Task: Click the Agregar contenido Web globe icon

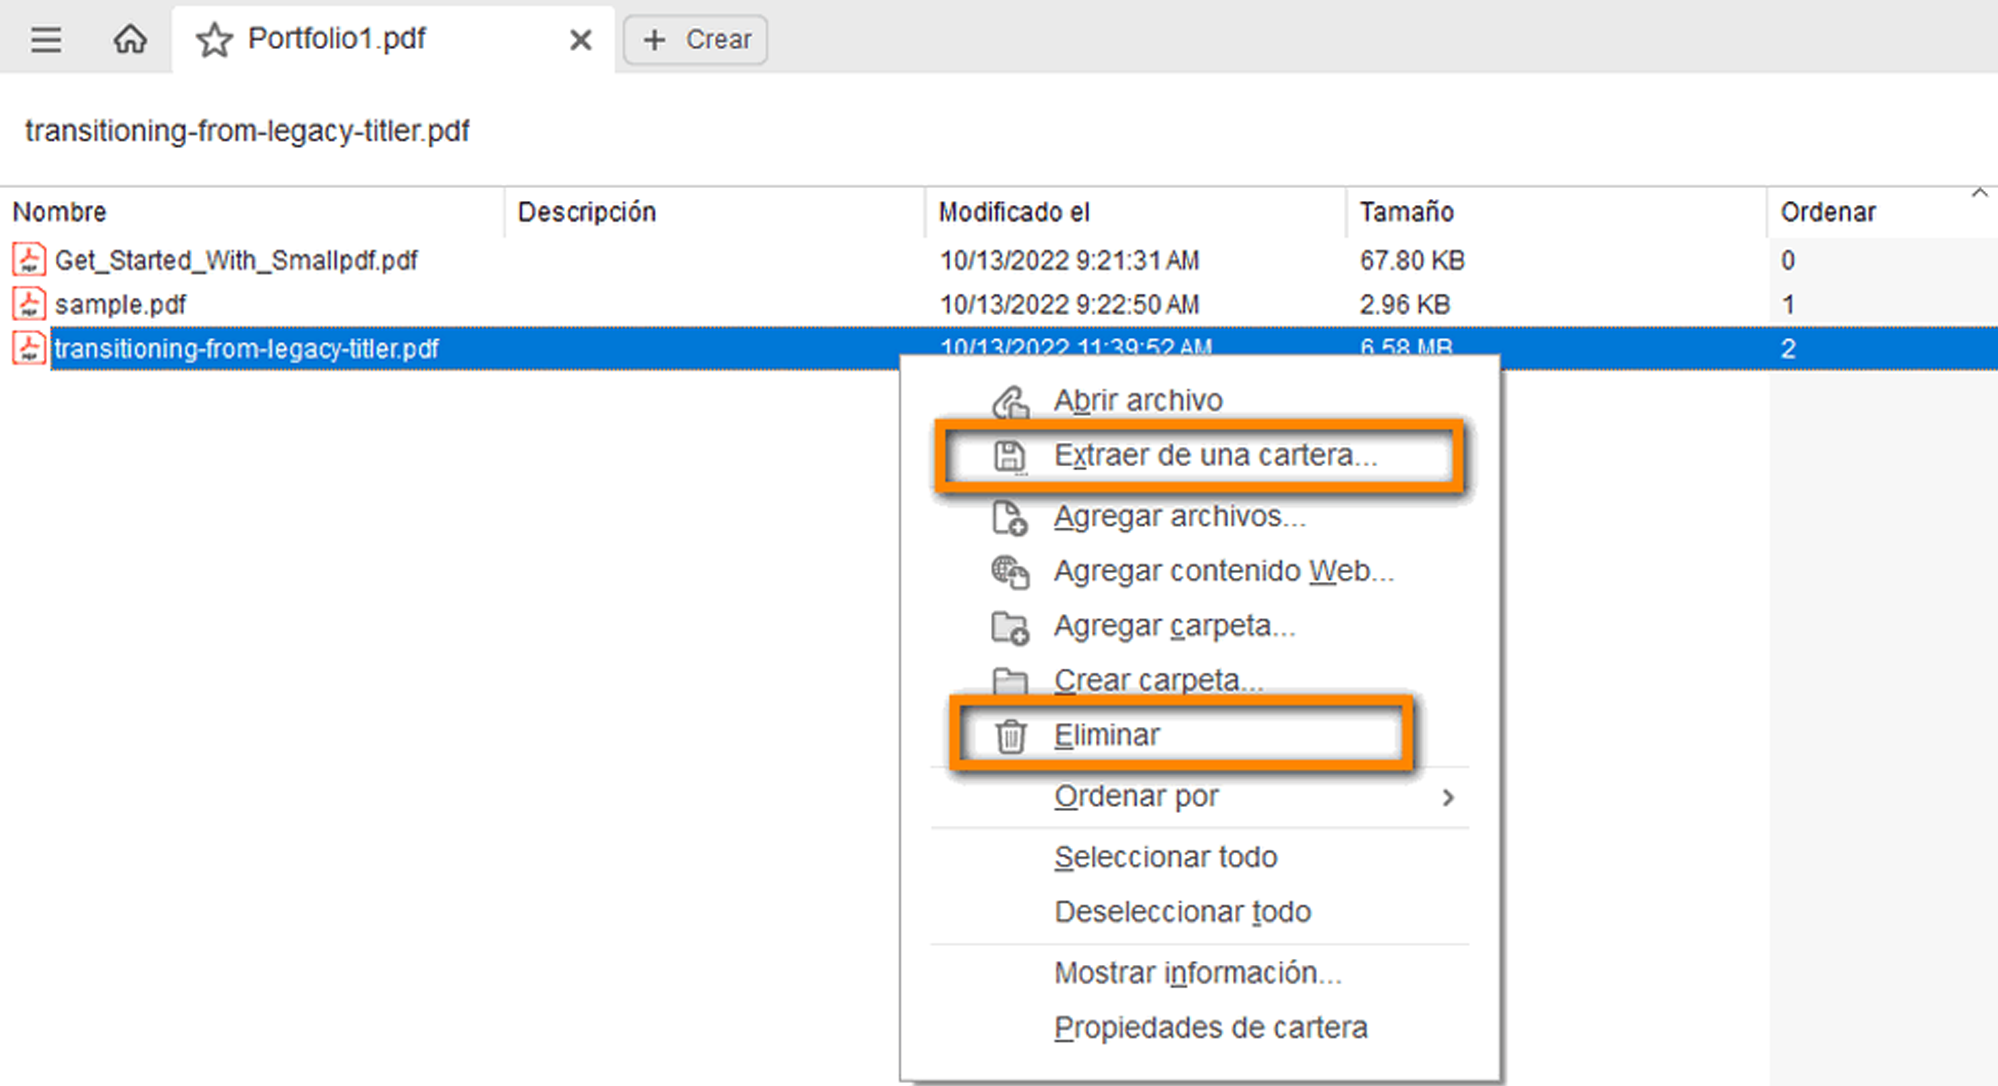Action: coord(1010,572)
